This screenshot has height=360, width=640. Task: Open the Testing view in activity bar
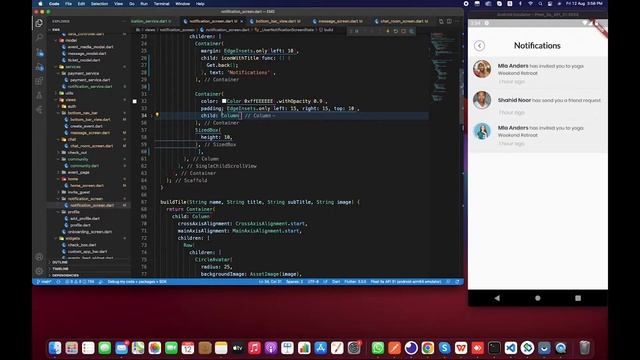39,95
